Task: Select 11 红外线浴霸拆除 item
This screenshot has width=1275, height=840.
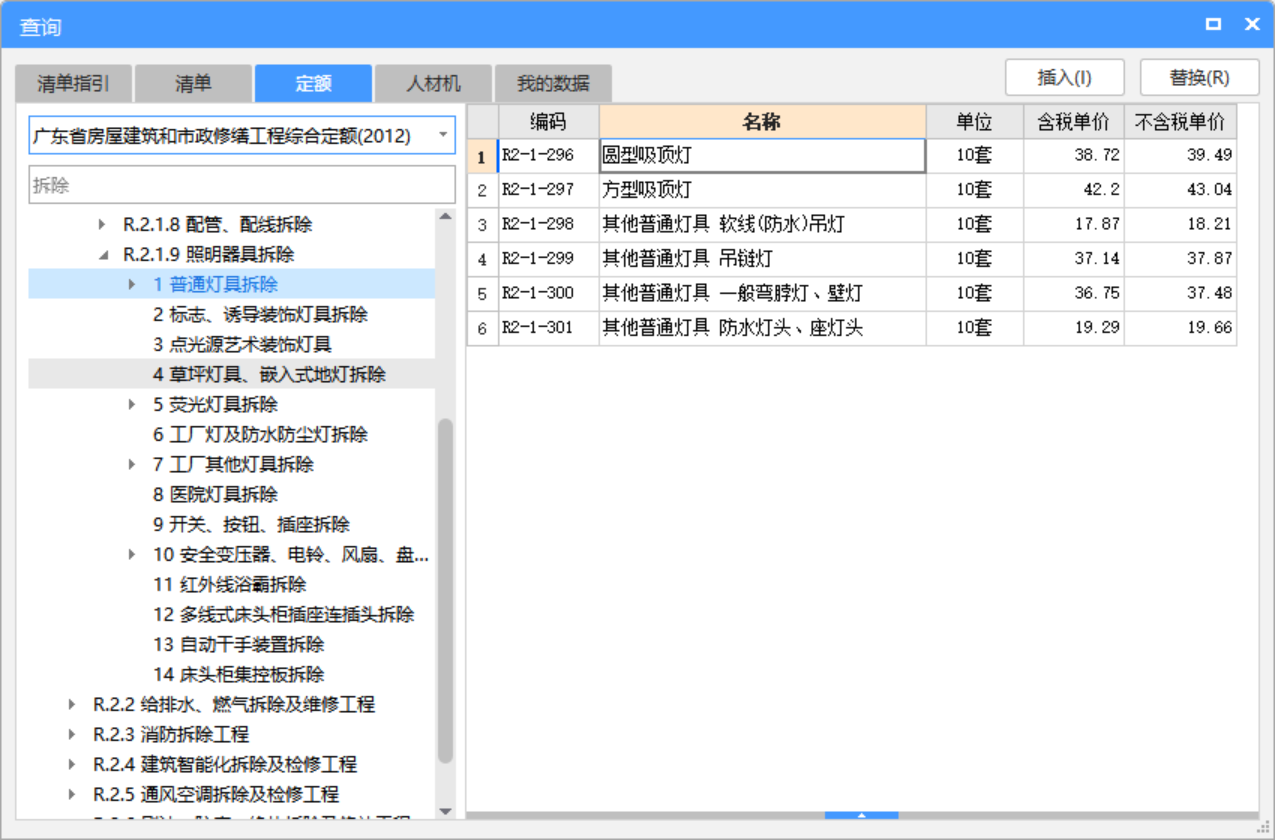Action: [x=229, y=585]
